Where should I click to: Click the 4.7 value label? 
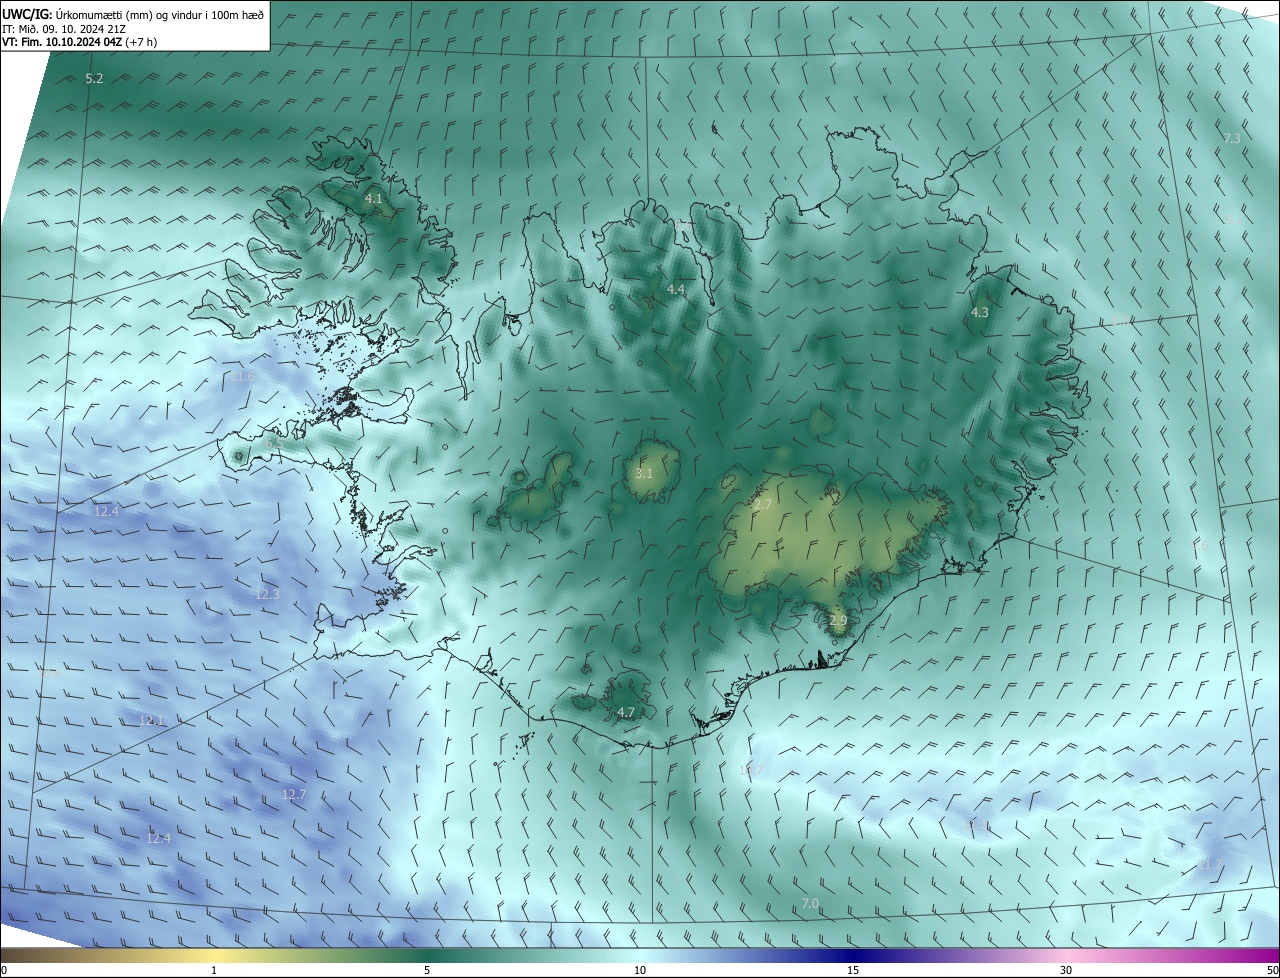pyautogui.click(x=626, y=712)
